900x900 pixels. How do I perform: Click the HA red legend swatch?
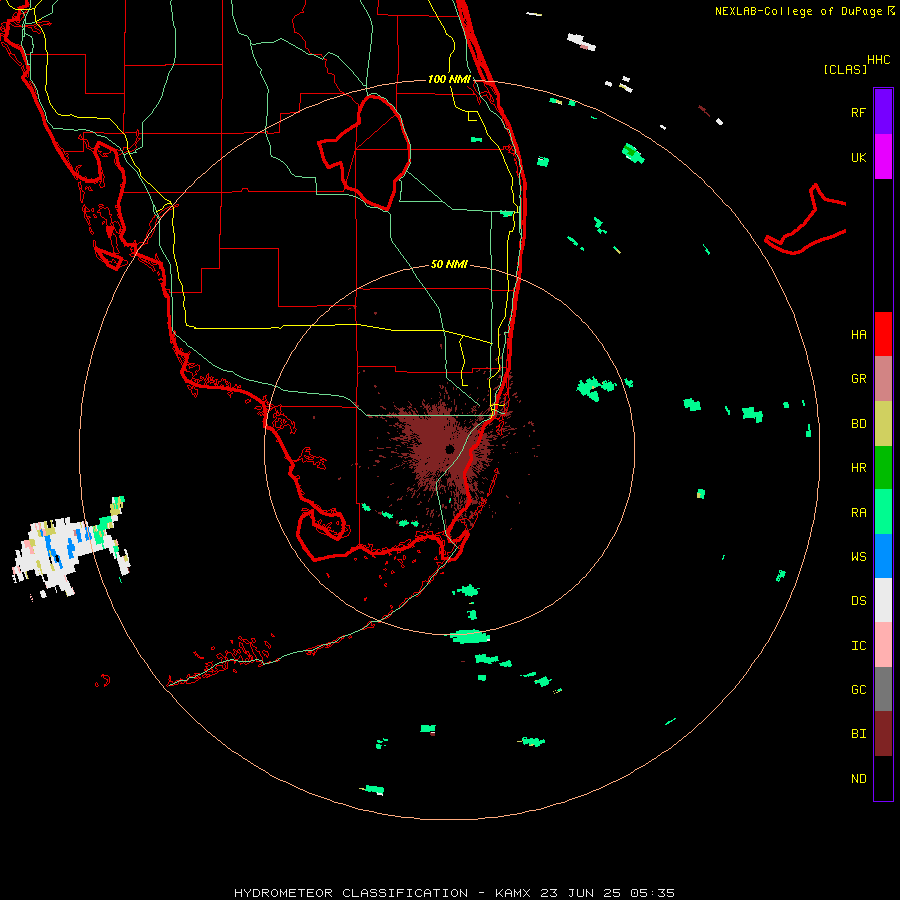point(883,333)
